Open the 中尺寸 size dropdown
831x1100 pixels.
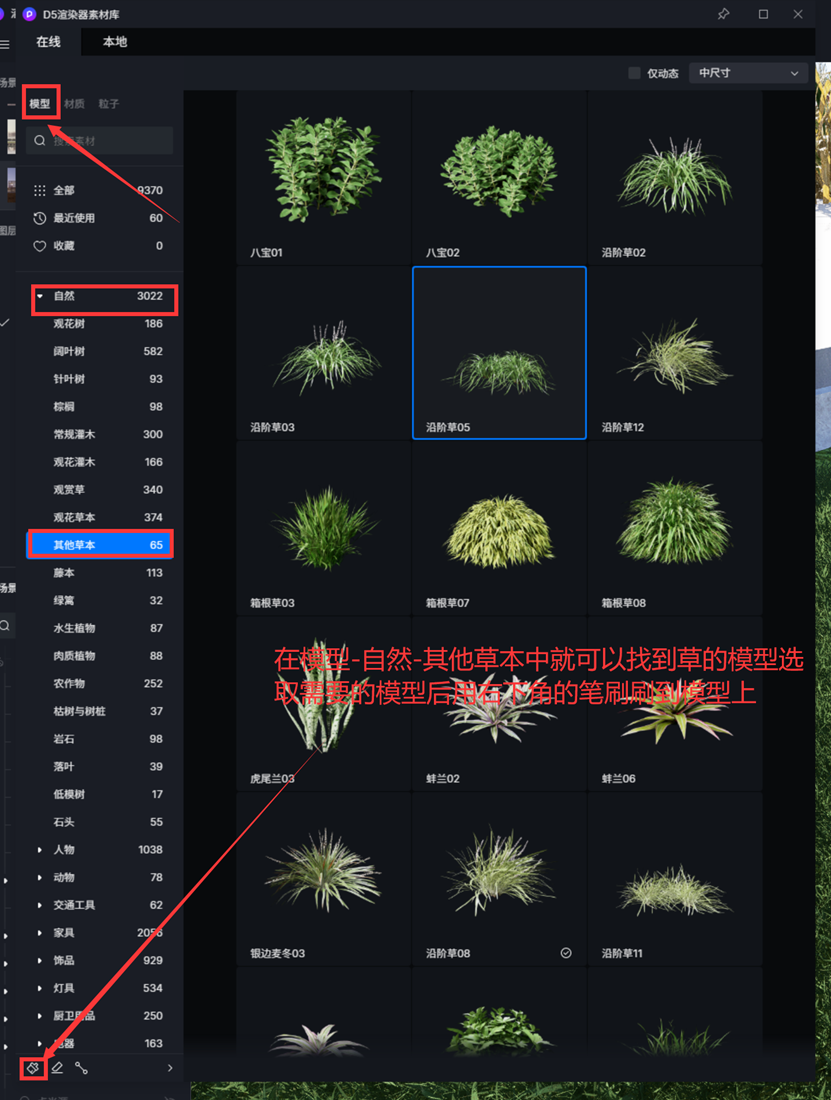(x=748, y=73)
